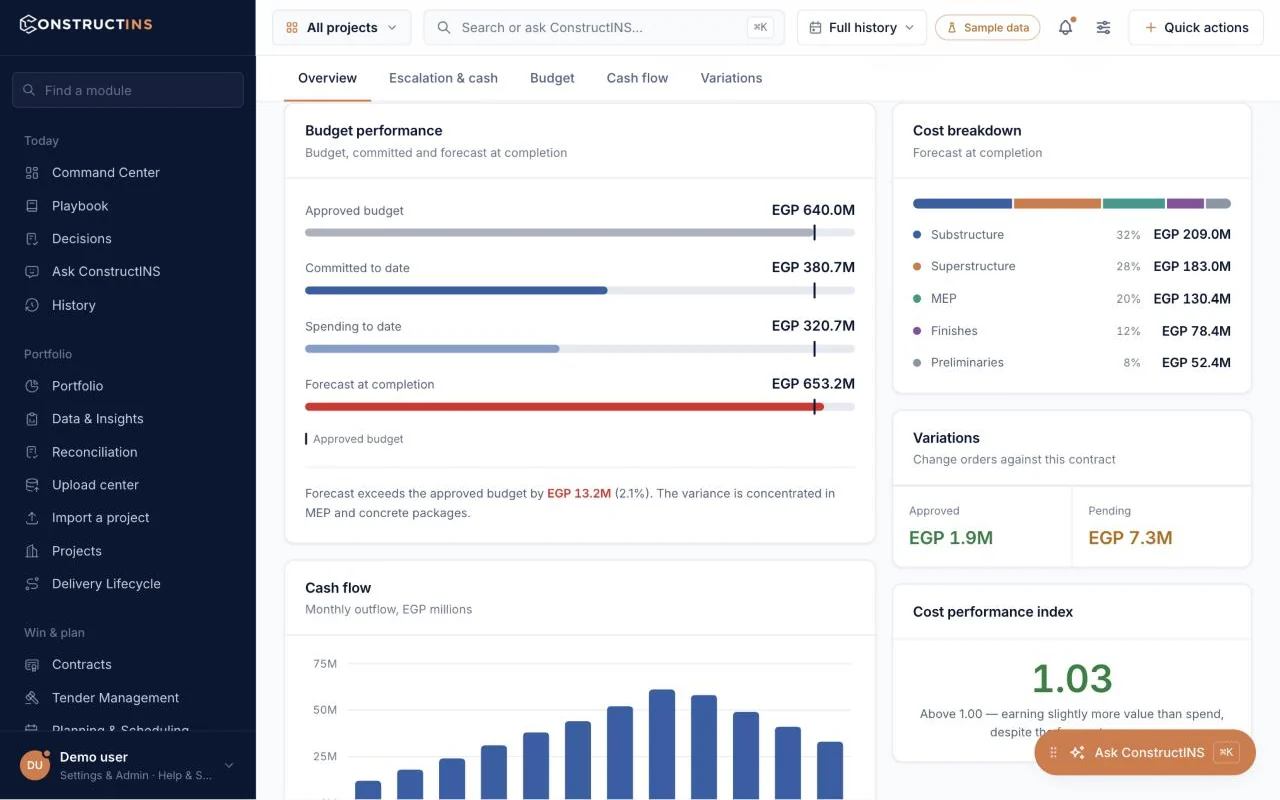Click the Upload center icon
The width and height of the screenshot is (1280, 800).
coord(32,485)
